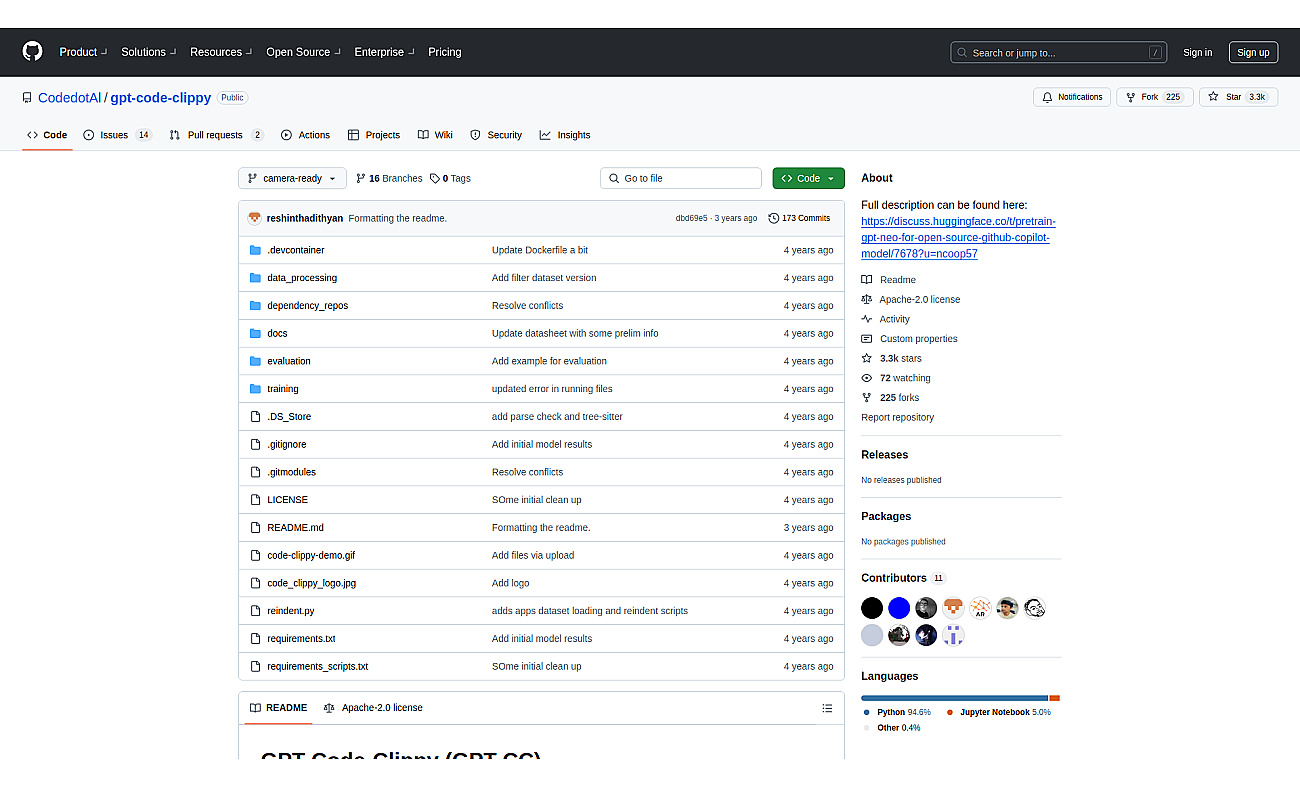Open the data_processing folder
The width and height of the screenshot is (1300, 788).
tap(302, 278)
